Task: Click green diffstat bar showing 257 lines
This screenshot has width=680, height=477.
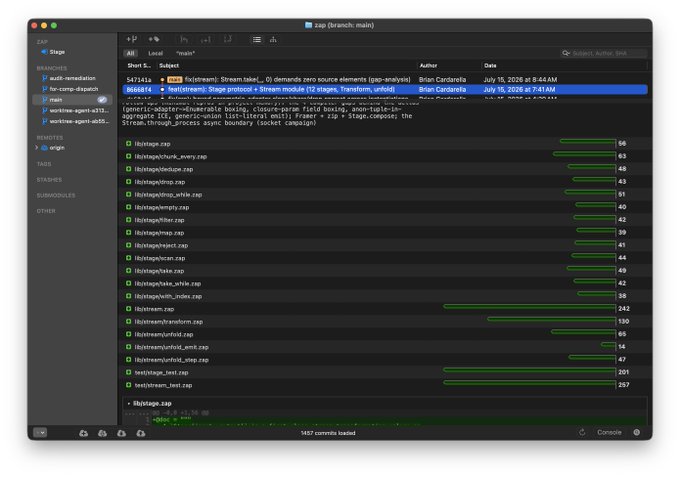Action: pos(529,383)
